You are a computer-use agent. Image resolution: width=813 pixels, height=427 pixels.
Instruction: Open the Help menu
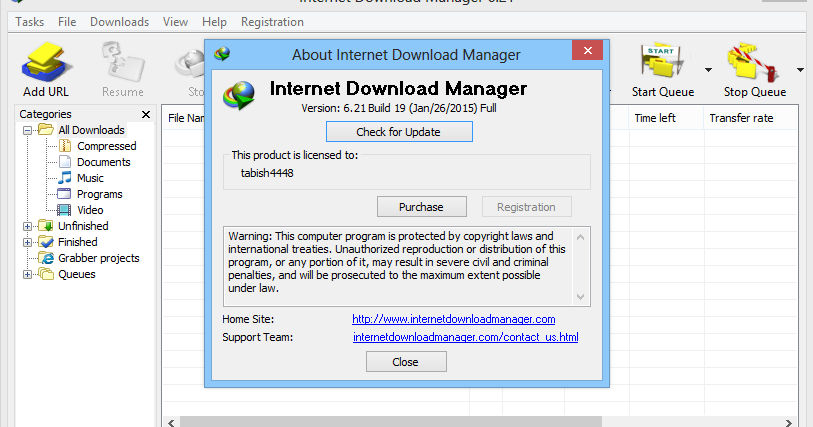tap(214, 22)
